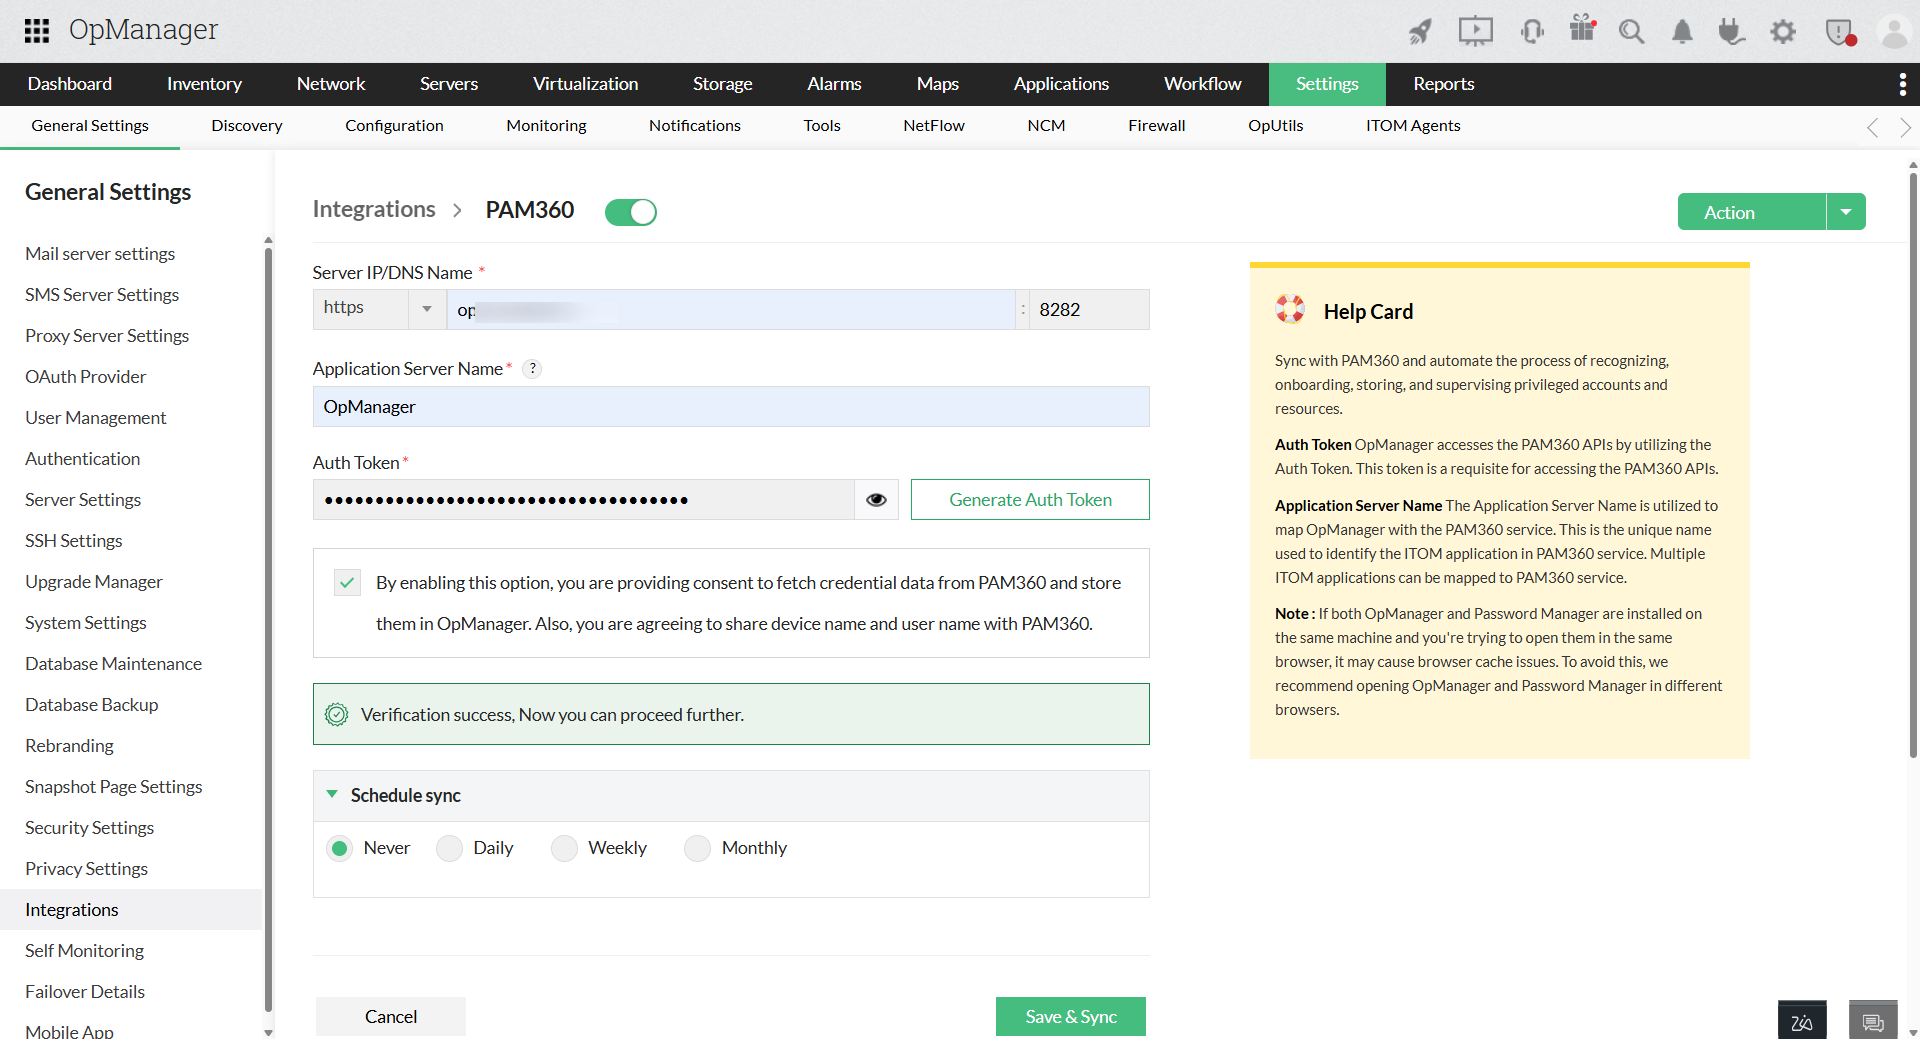Open Database Backup in sidebar

[x=91, y=705]
